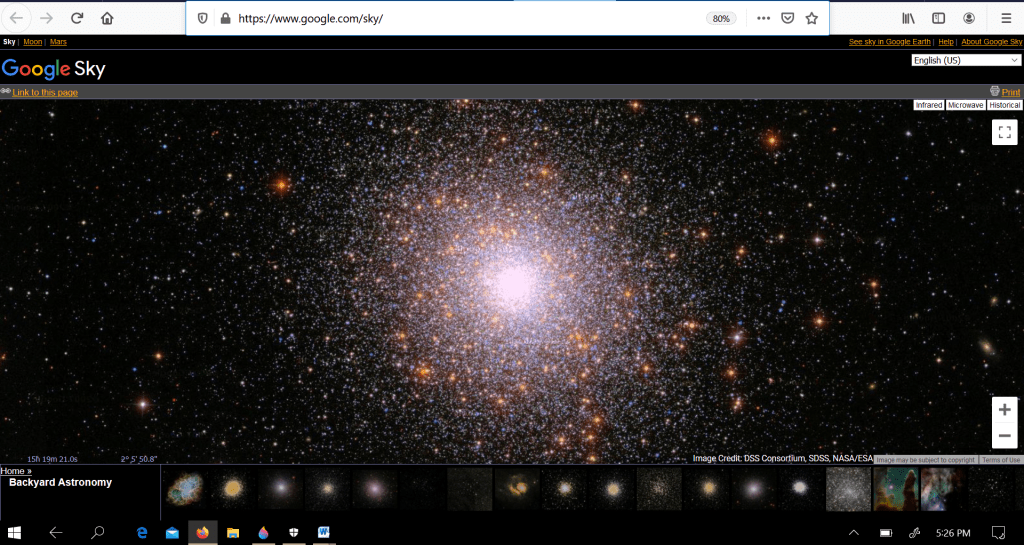The width and height of the screenshot is (1024, 545).
Task: Zoom out with the minus button
Action: point(1004,435)
